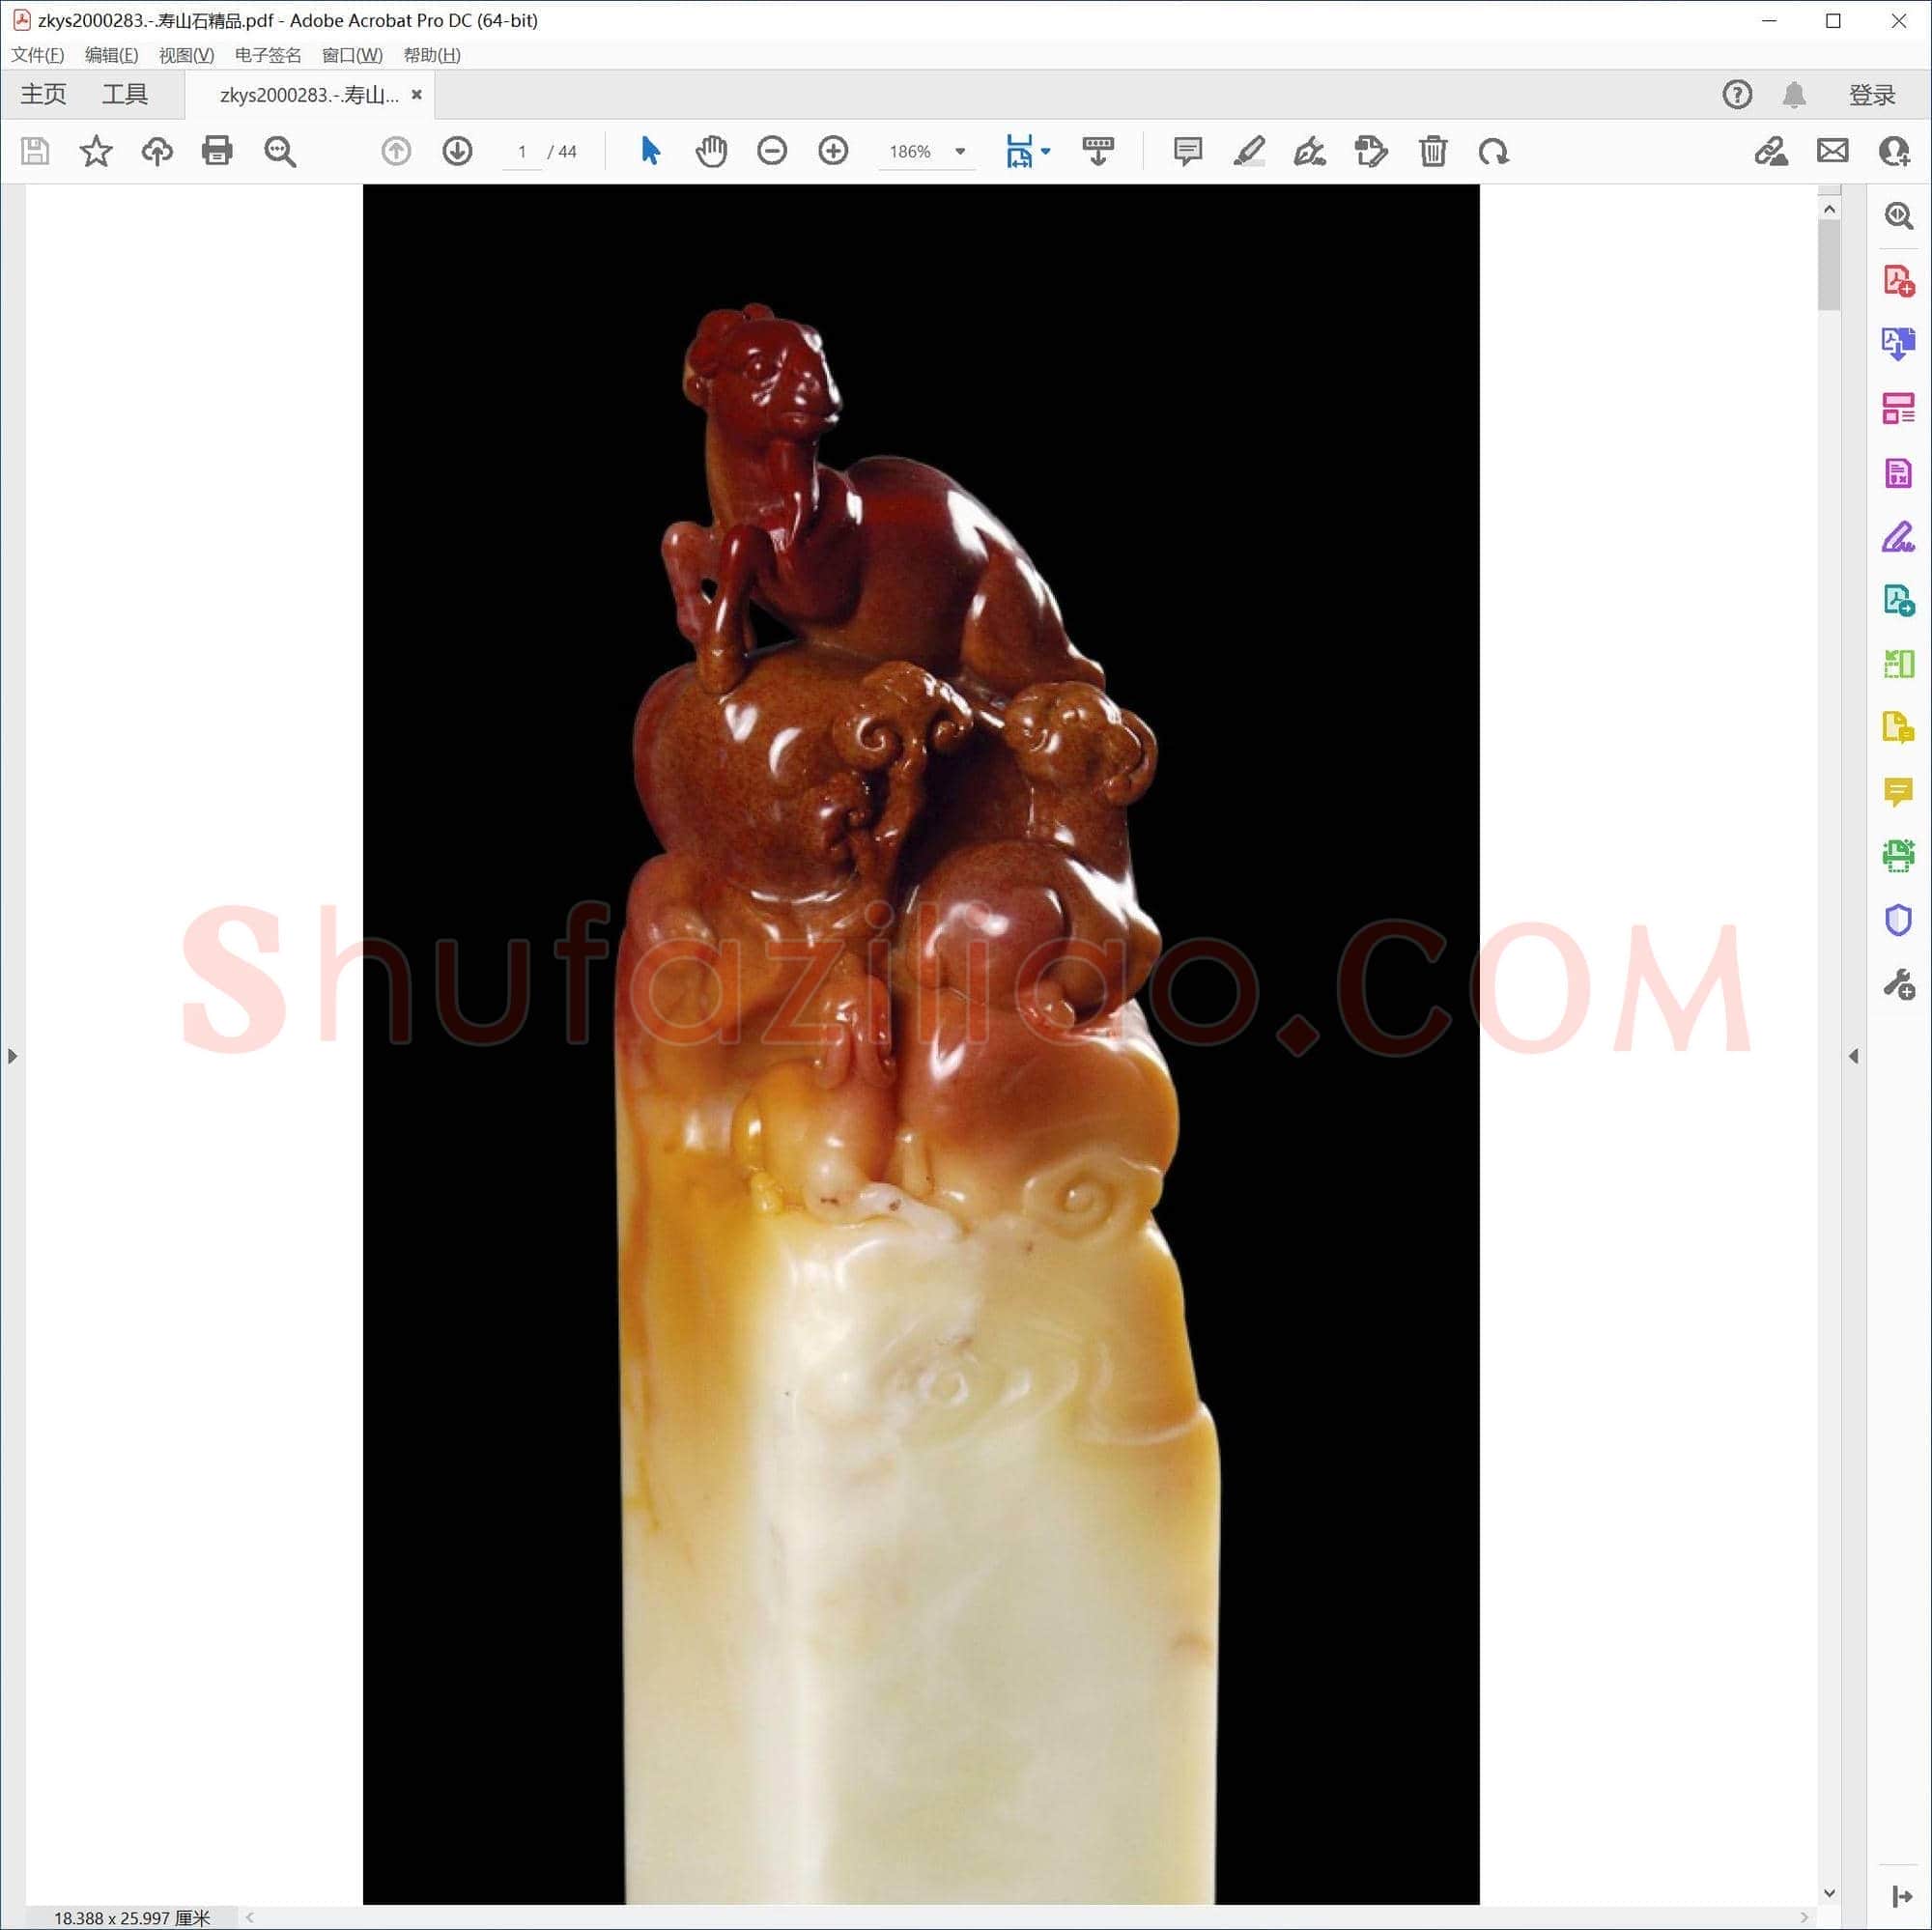The height and width of the screenshot is (1930, 1932).
Task: Select the highlight text tool
Action: coord(1249,151)
